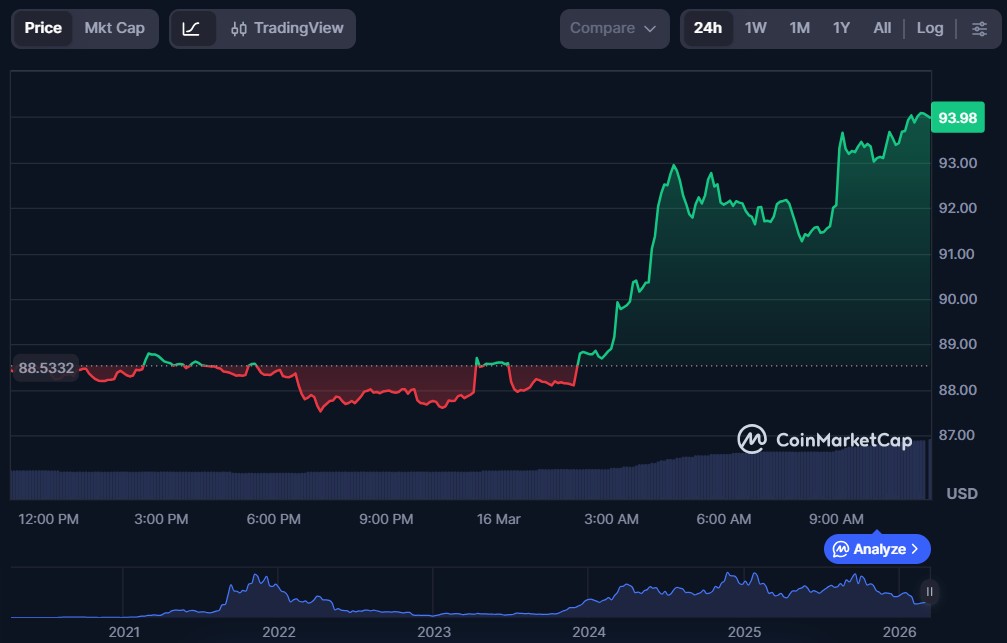Image resolution: width=1007 pixels, height=643 pixels.
Task: Switch to the line chart view icon
Action: [x=191, y=28]
